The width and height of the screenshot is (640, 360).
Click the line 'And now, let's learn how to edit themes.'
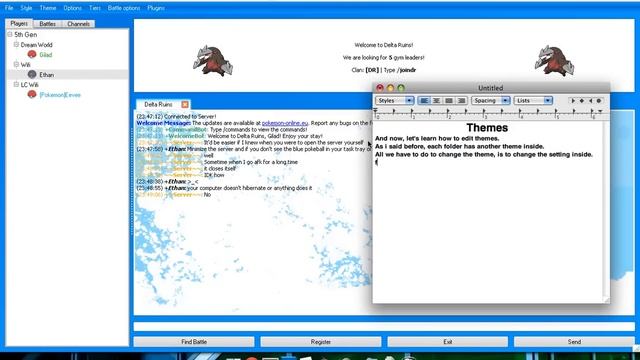[x=437, y=138]
